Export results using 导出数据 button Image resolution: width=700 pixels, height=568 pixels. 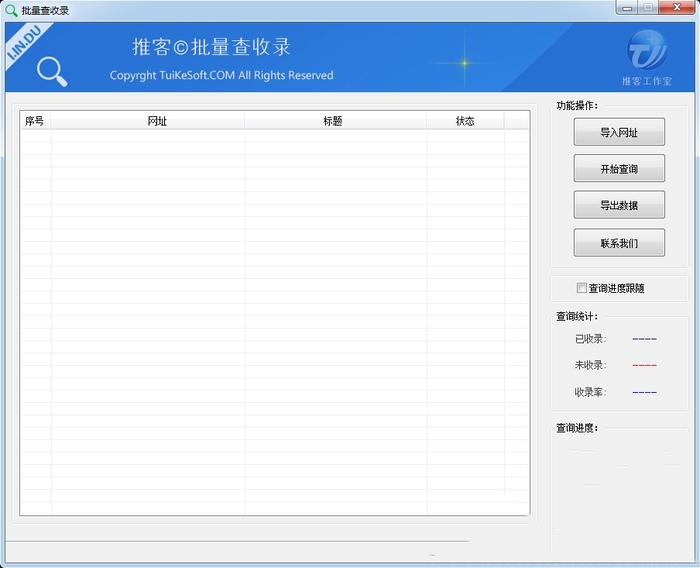pyautogui.click(x=619, y=205)
